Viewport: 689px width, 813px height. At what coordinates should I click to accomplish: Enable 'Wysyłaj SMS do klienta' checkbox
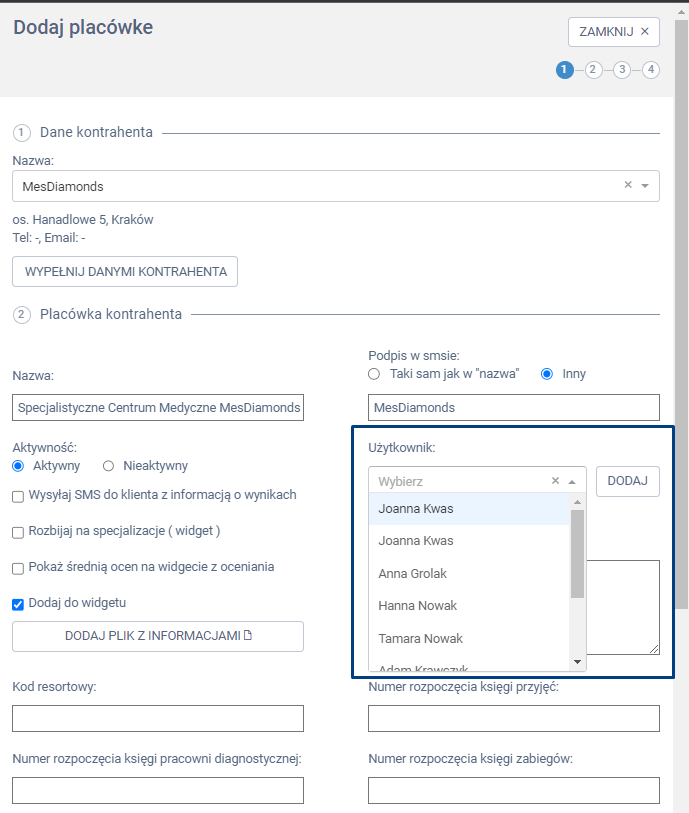(18, 496)
